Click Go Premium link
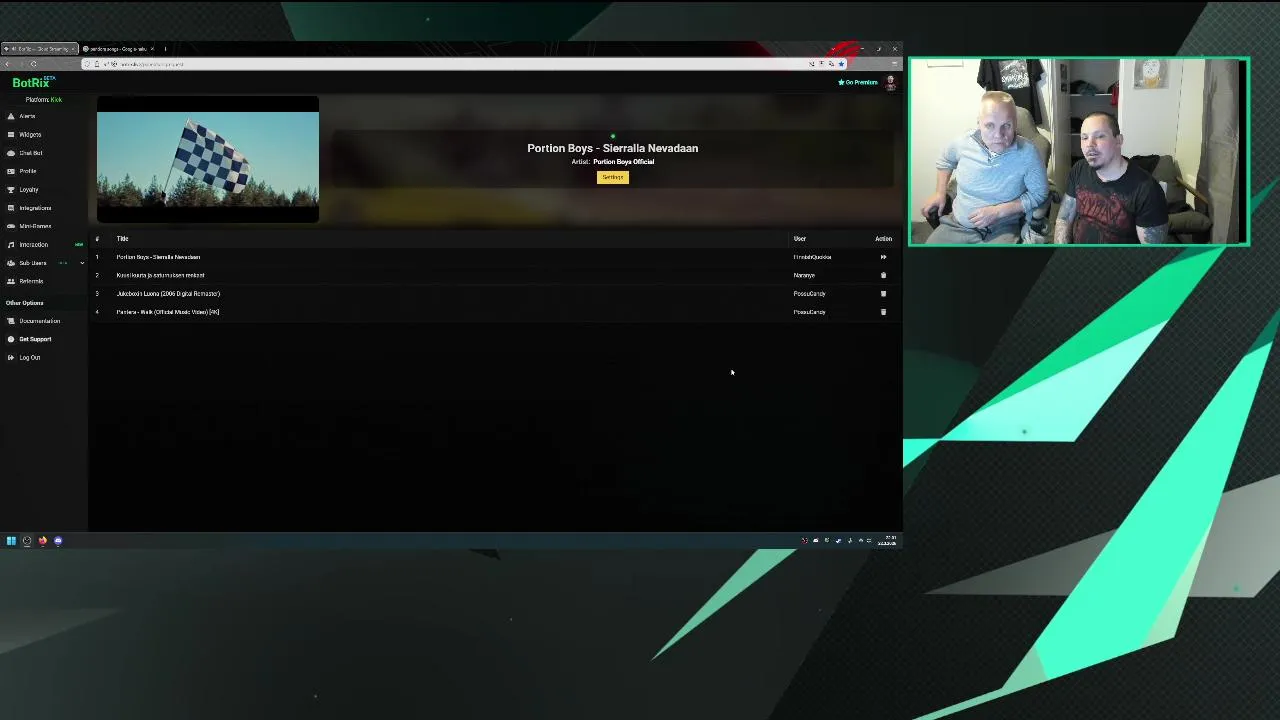This screenshot has width=1280, height=720. [x=858, y=82]
